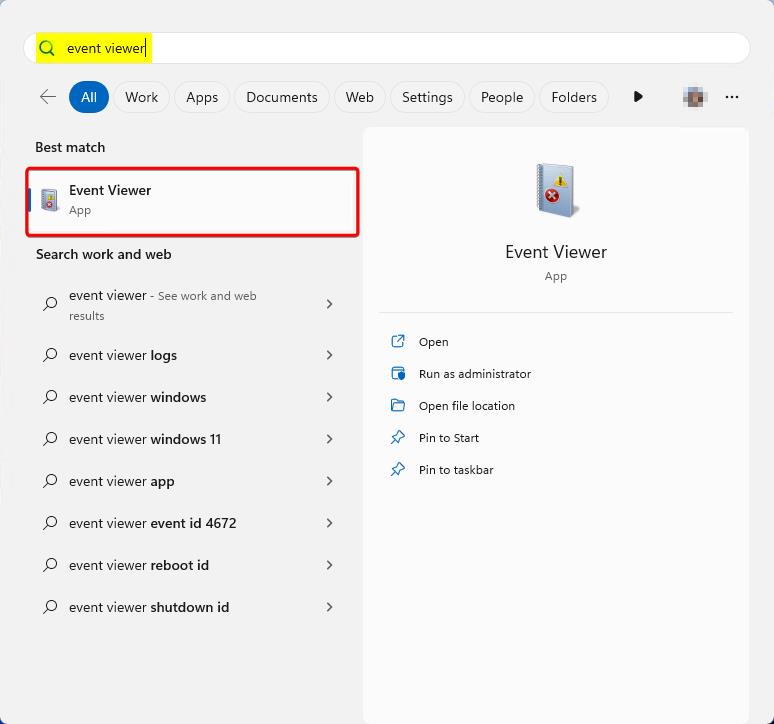Screen dimensions: 774x724
Task: Switch to the Settings filter tab
Action: (427, 97)
